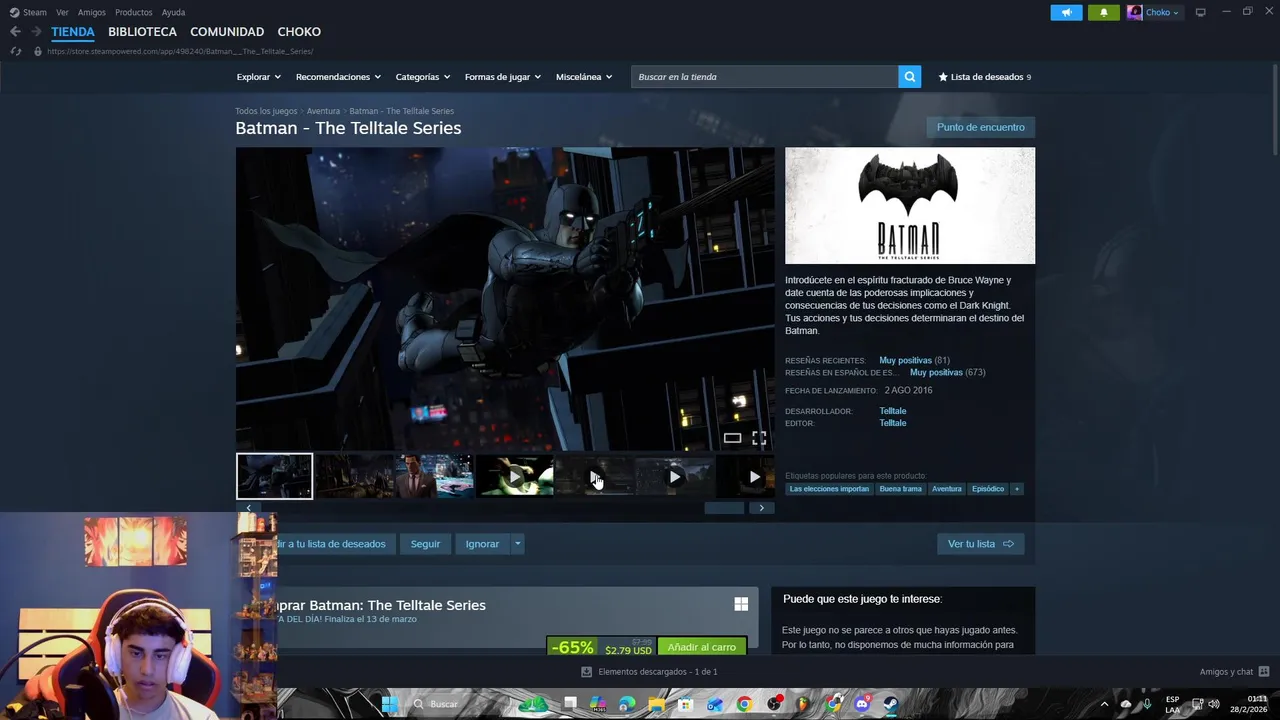Go forward with the Steam forward arrow
Image resolution: width=1280 pixels, height=720 pixels.
tap(36, 32)
